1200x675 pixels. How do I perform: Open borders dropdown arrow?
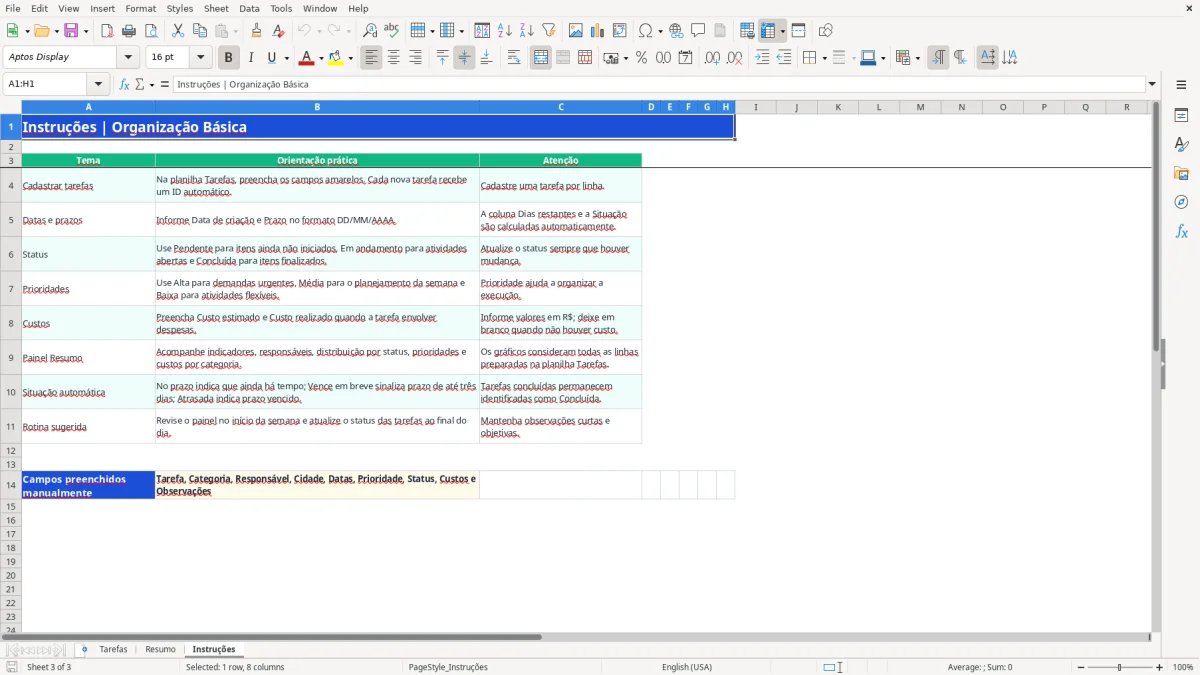(x=824, y=58)
